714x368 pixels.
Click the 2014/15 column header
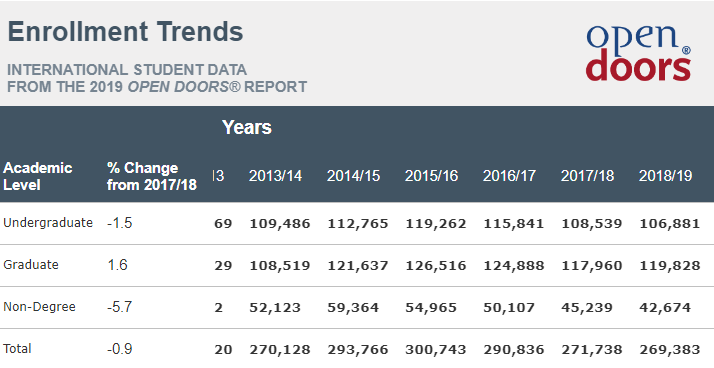[353, 176]
